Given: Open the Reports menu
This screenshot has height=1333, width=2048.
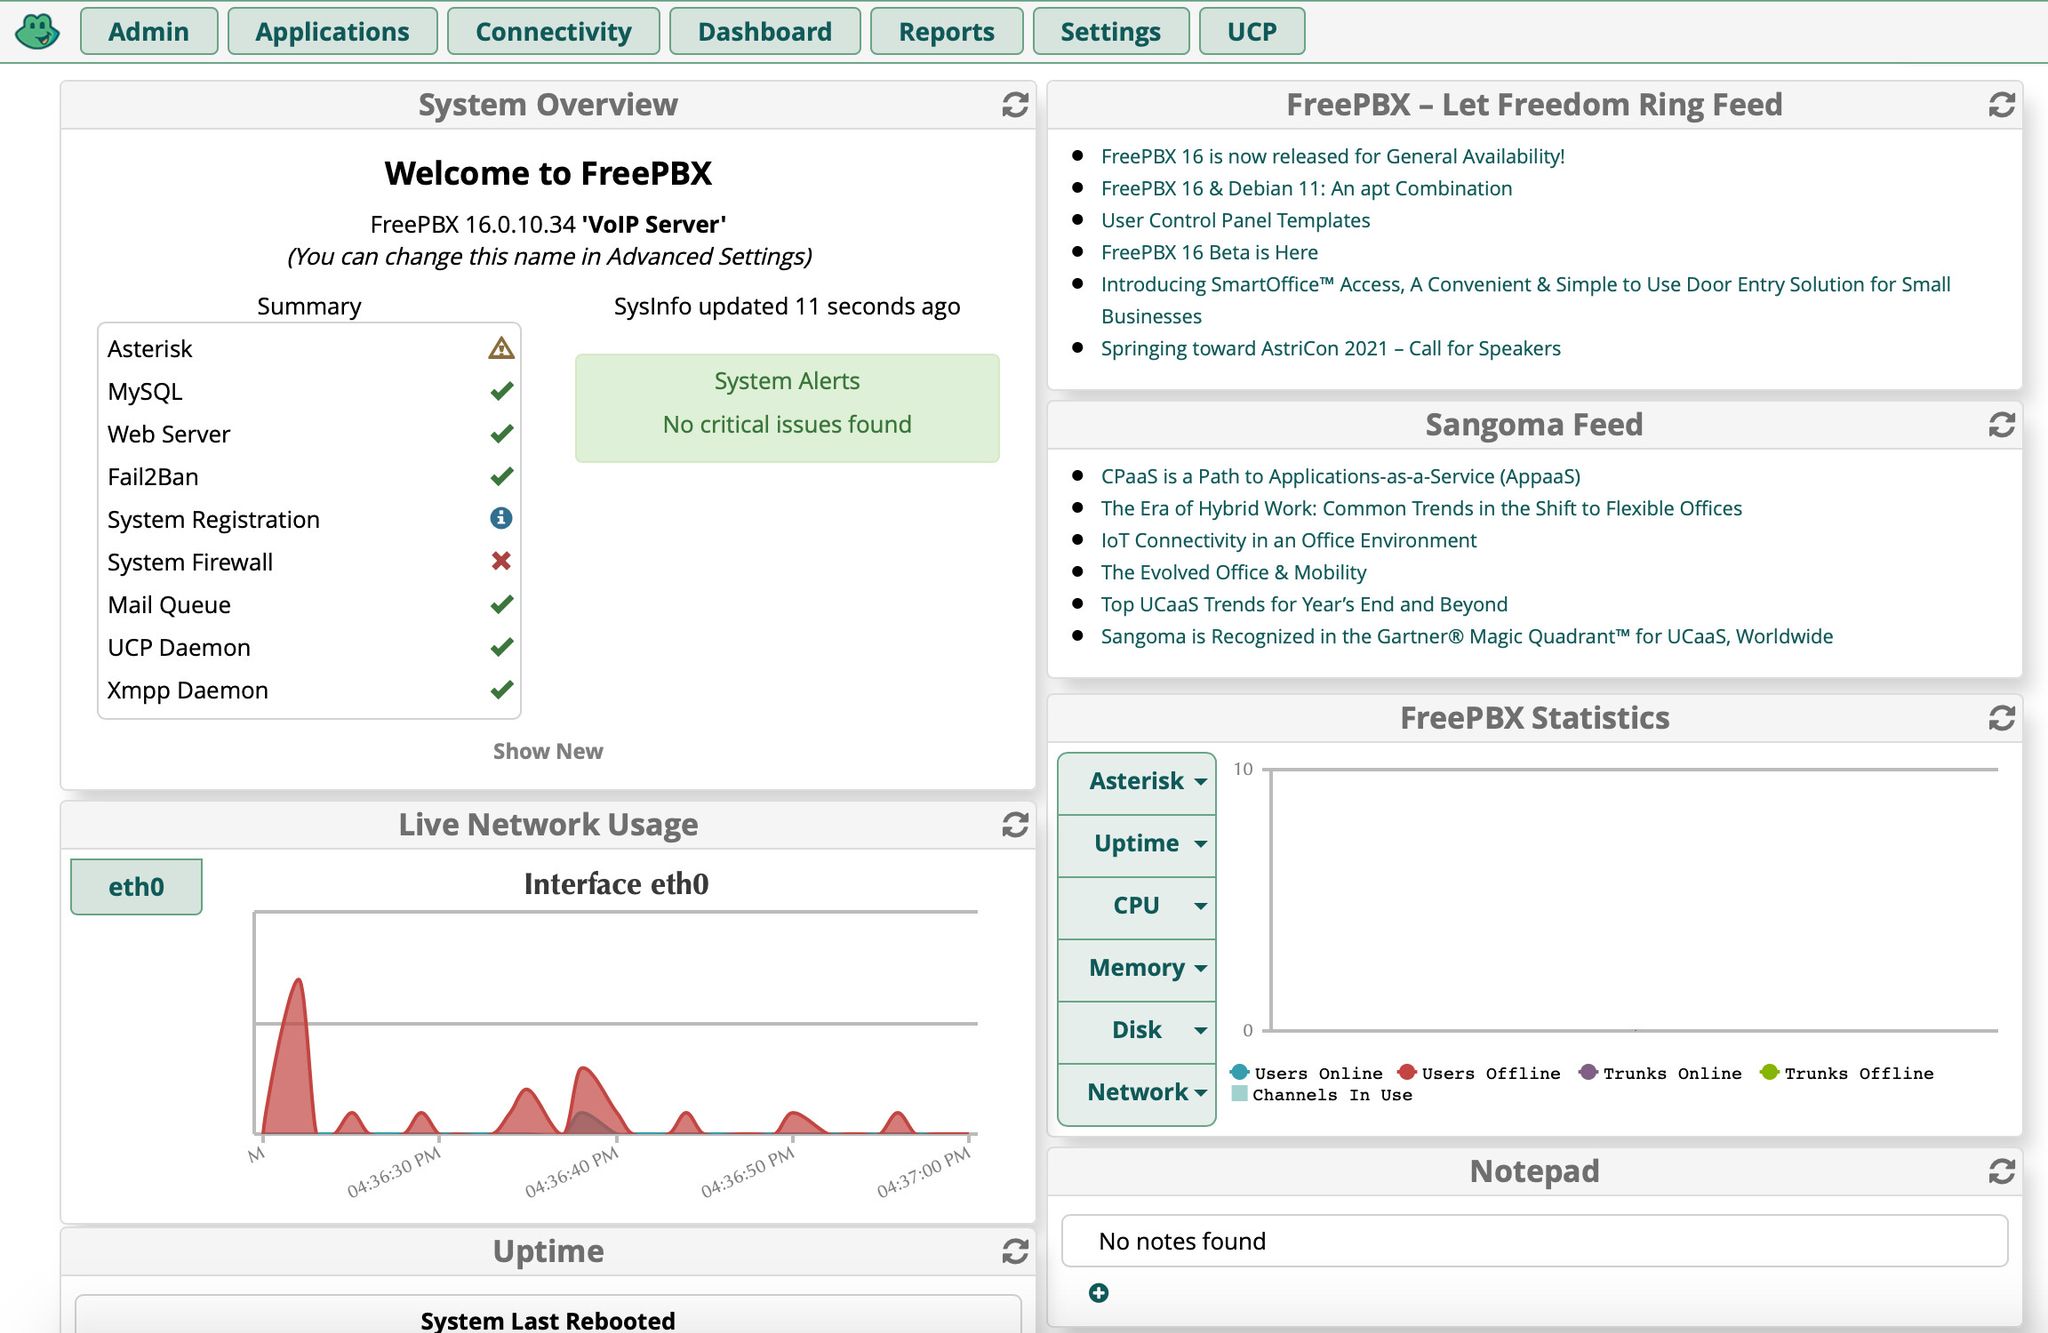Looking at the screenshot, I should pos(946,31).
